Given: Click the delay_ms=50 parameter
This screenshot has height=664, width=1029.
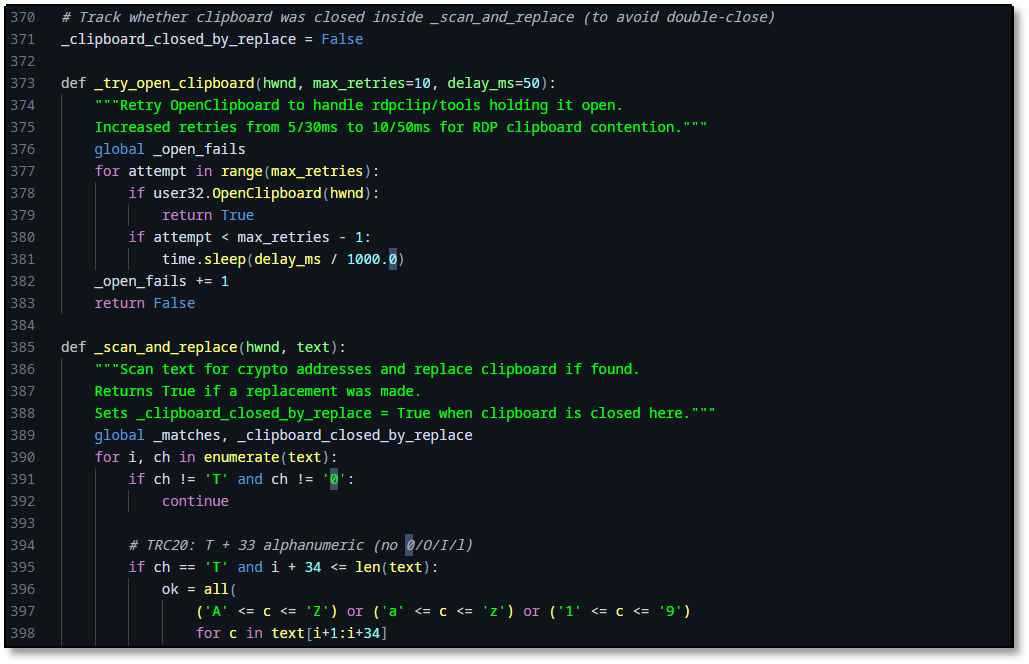Looking at the screenshot, I should click(494, 83).
